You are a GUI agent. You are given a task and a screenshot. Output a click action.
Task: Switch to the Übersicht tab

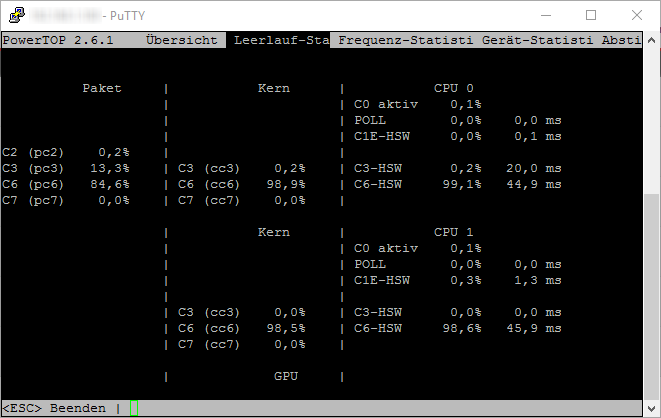tap(182, 40)
